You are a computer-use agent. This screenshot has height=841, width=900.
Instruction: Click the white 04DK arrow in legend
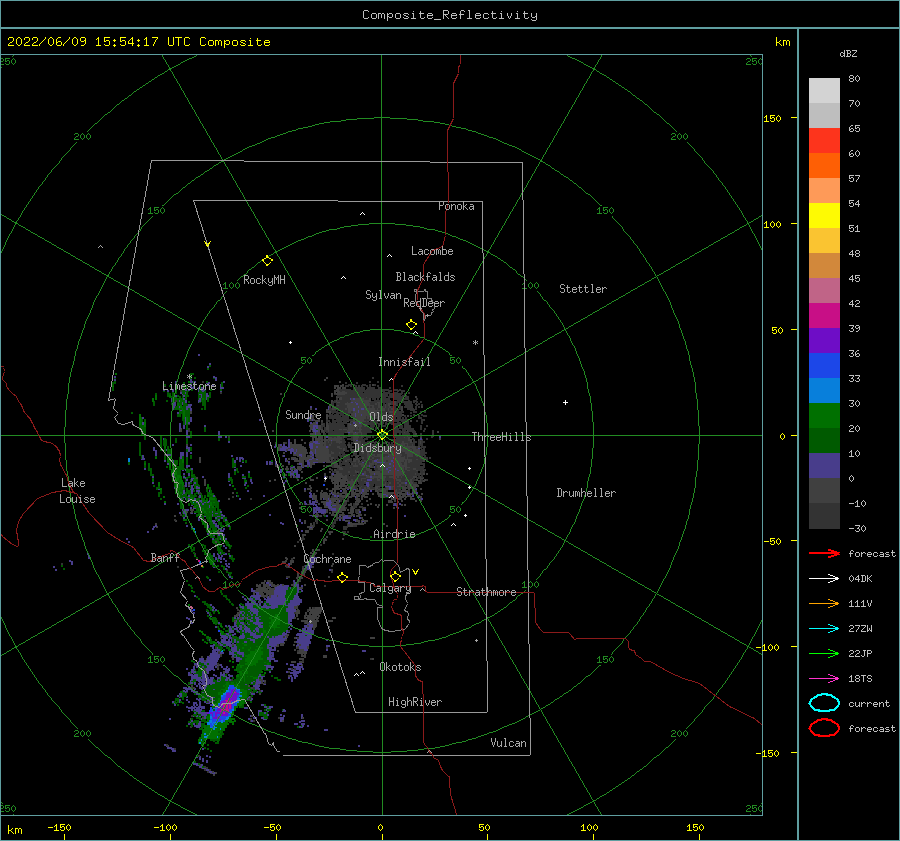click(x=824, y=578)
